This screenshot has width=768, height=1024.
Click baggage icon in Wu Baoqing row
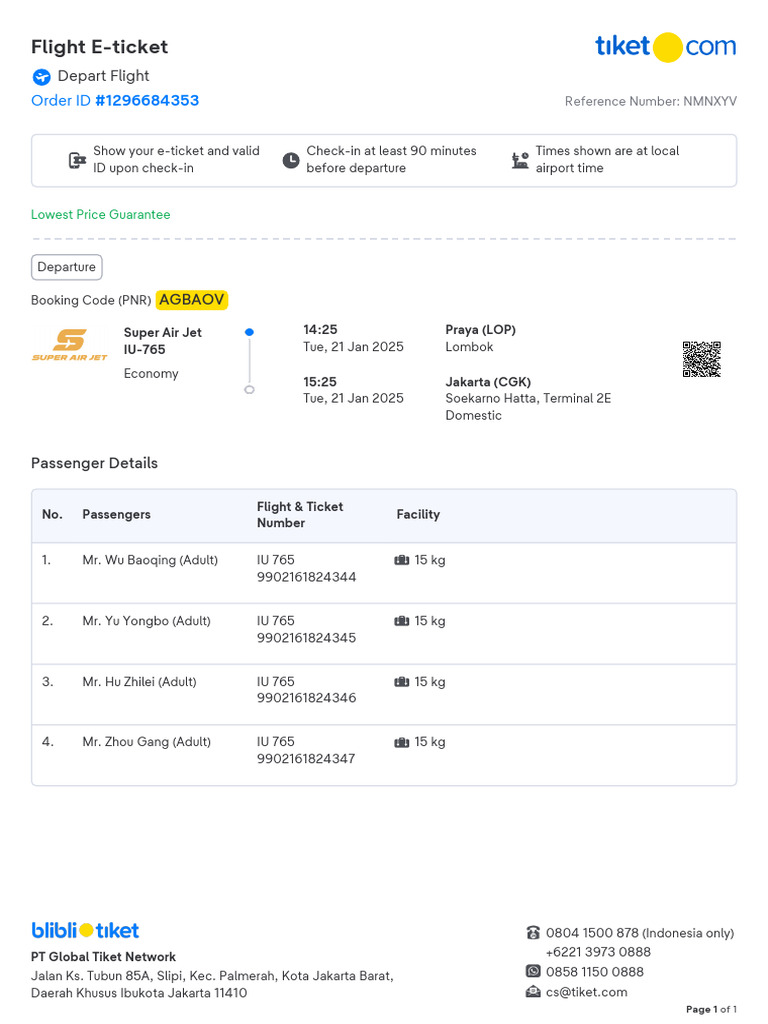click(402, 560)
